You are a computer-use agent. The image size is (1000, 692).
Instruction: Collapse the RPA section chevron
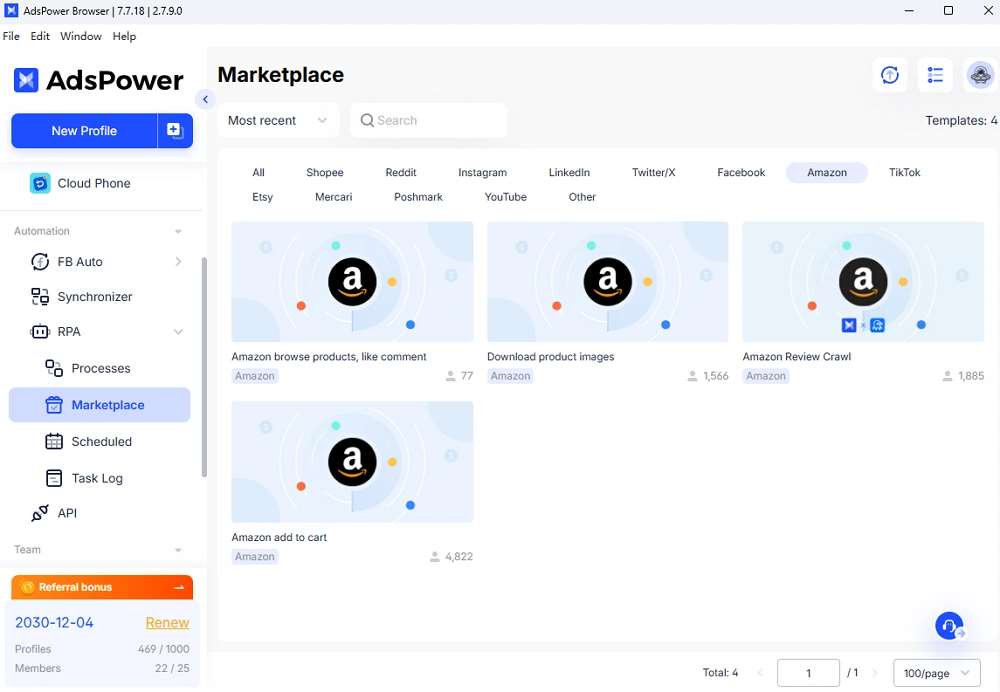pos(178,332)
